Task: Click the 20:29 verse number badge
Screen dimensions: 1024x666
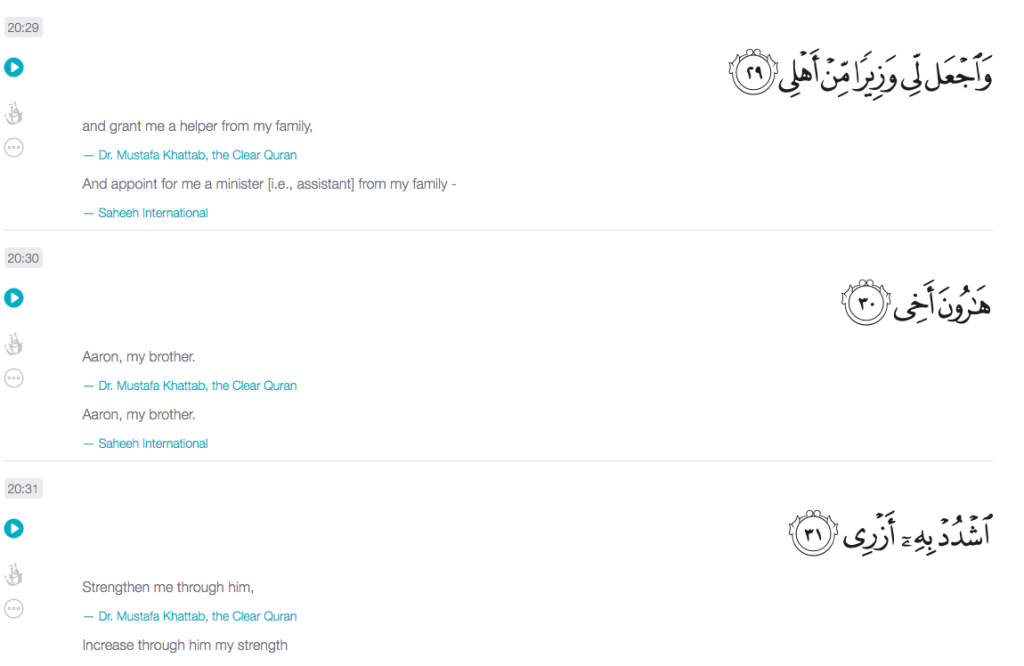Action: click(x=23, y=27)
